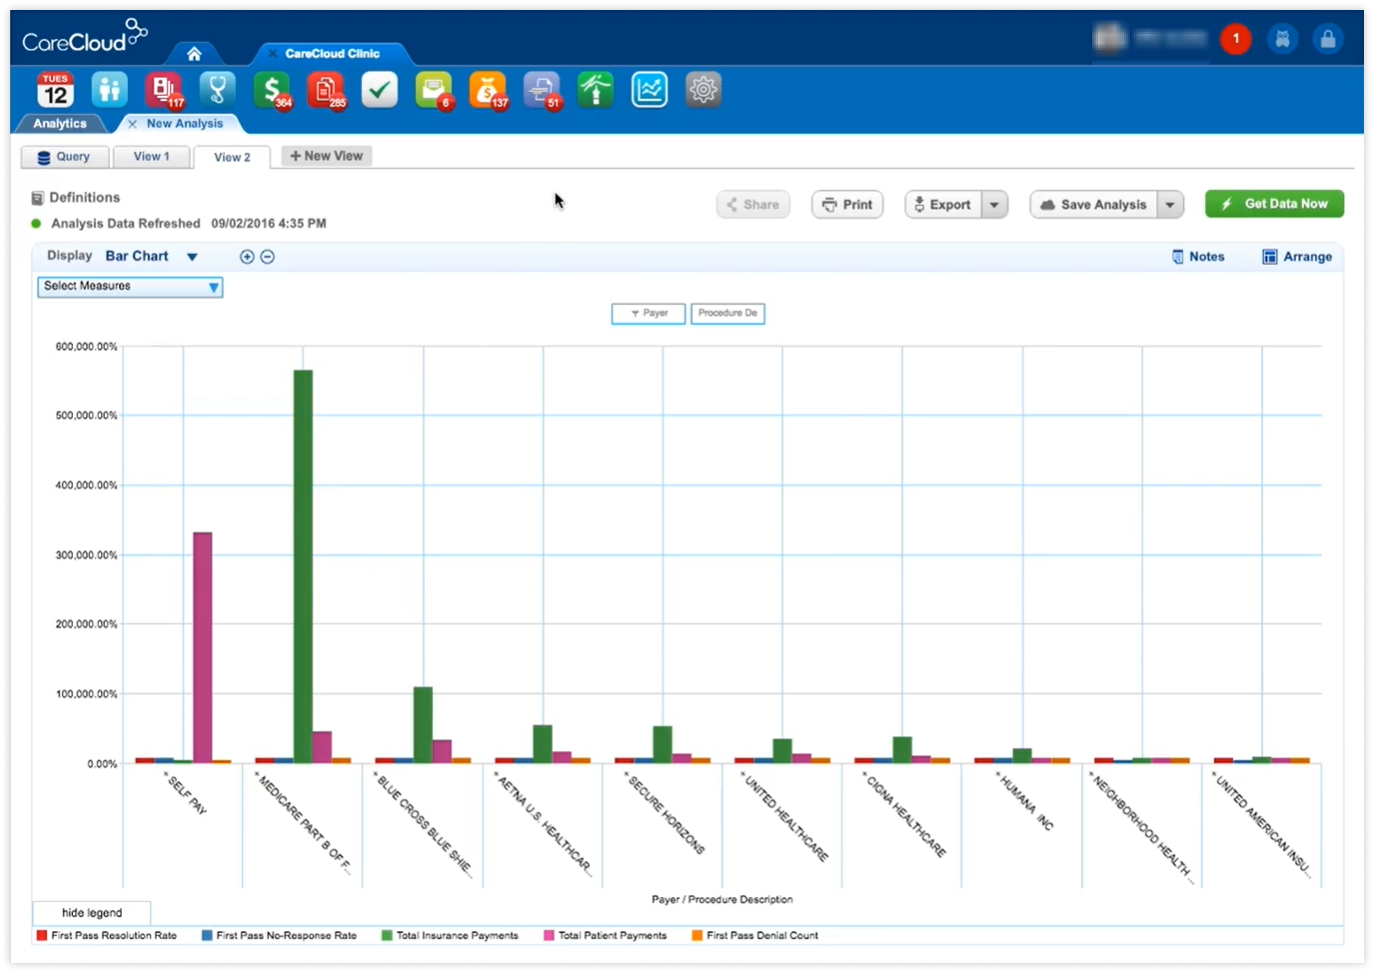Viewport: 1374px width, 973px height.
Task: Click the HUMANA INC axis label
Action: 1024,802
